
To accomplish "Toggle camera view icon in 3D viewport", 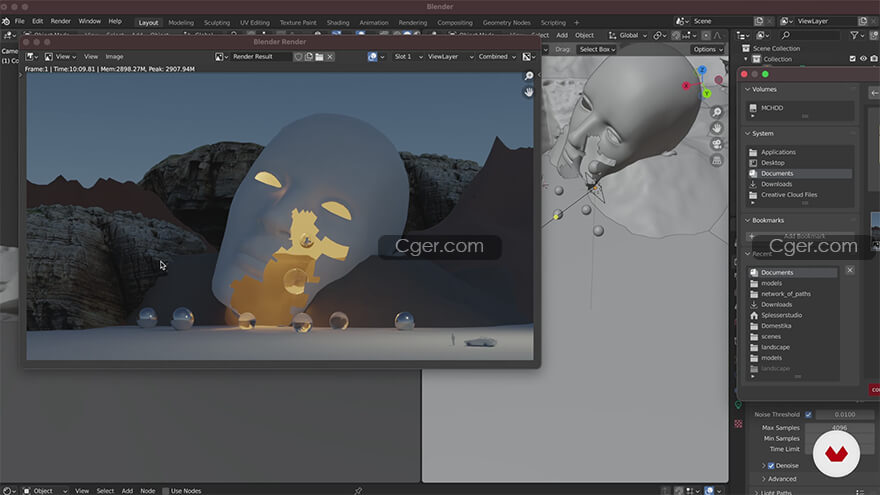I will click(717, 144).
